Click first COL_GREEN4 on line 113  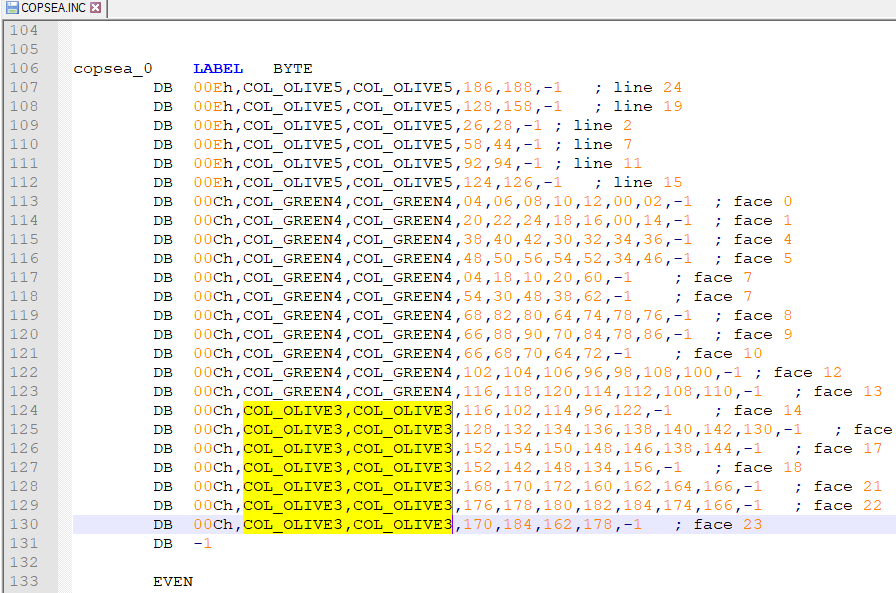tap(293, 202)
